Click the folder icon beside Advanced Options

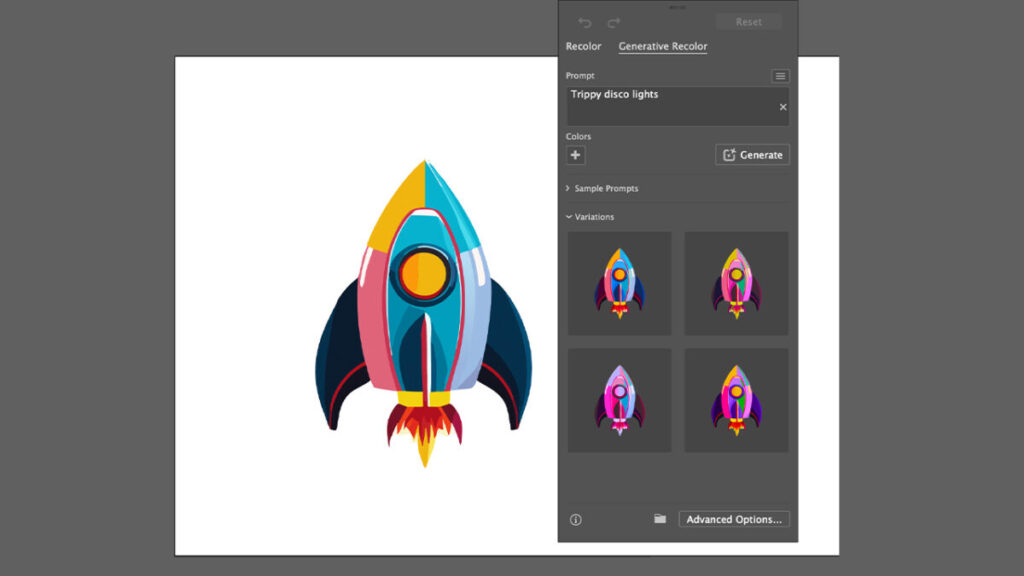(660, 519)
